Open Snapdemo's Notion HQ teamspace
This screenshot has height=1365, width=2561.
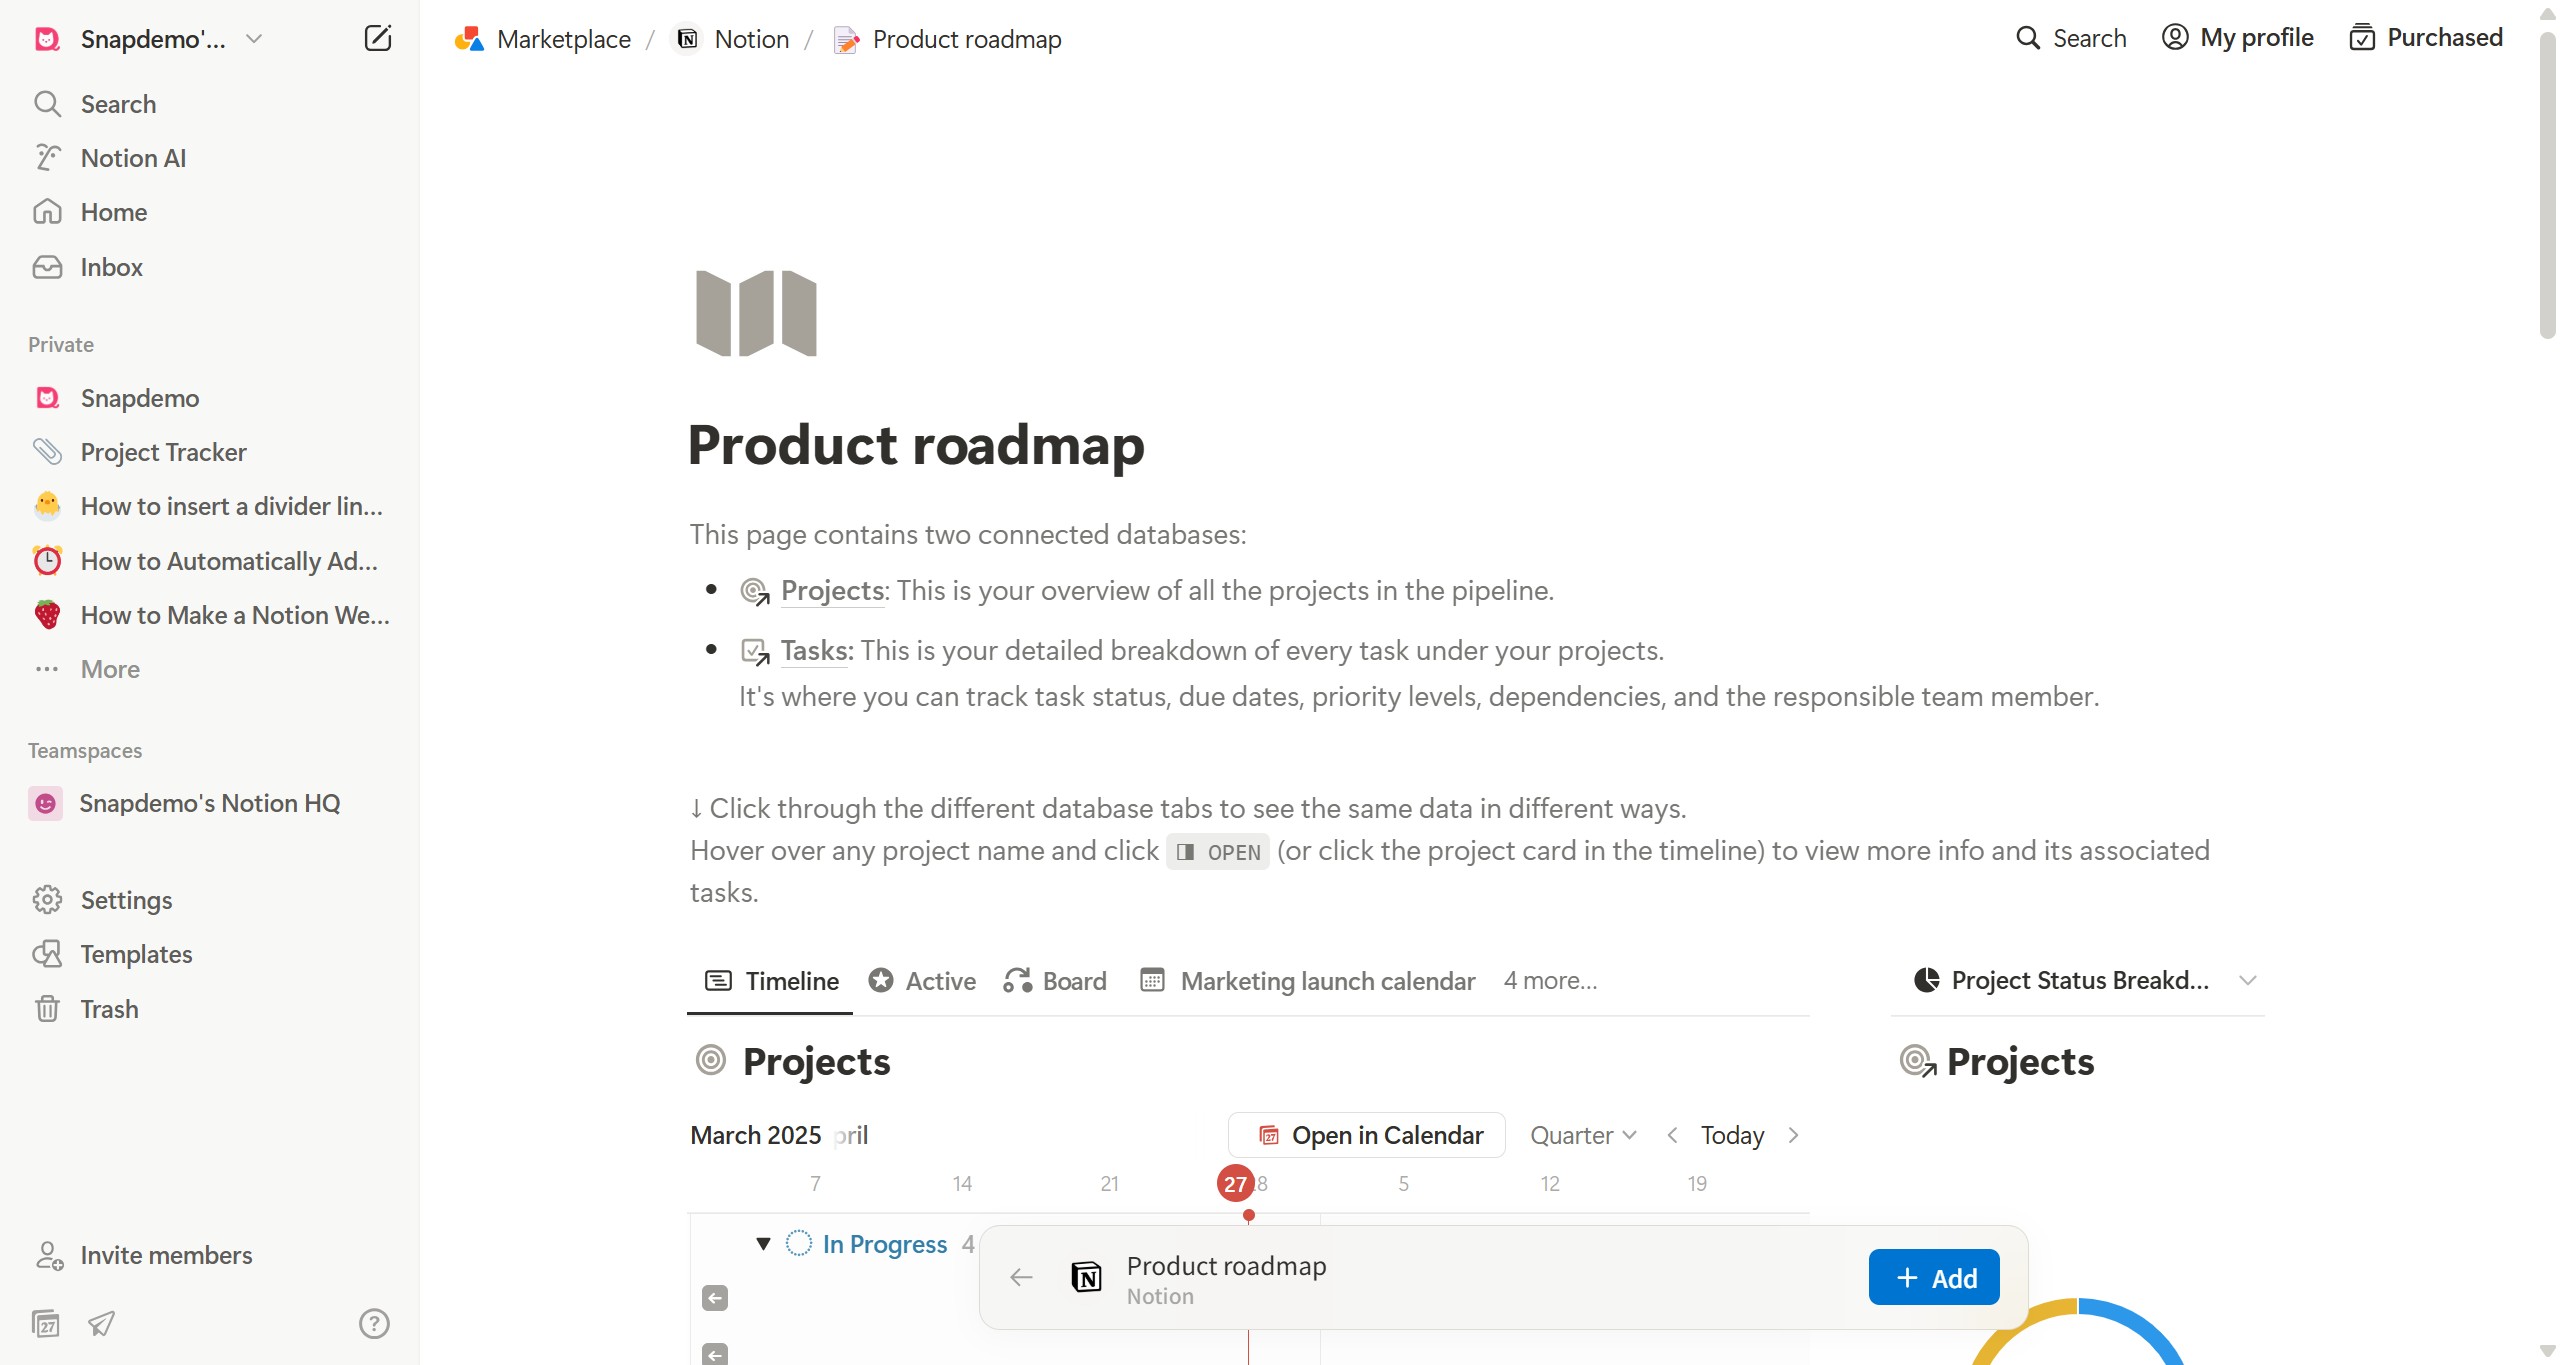click(209, 803)
